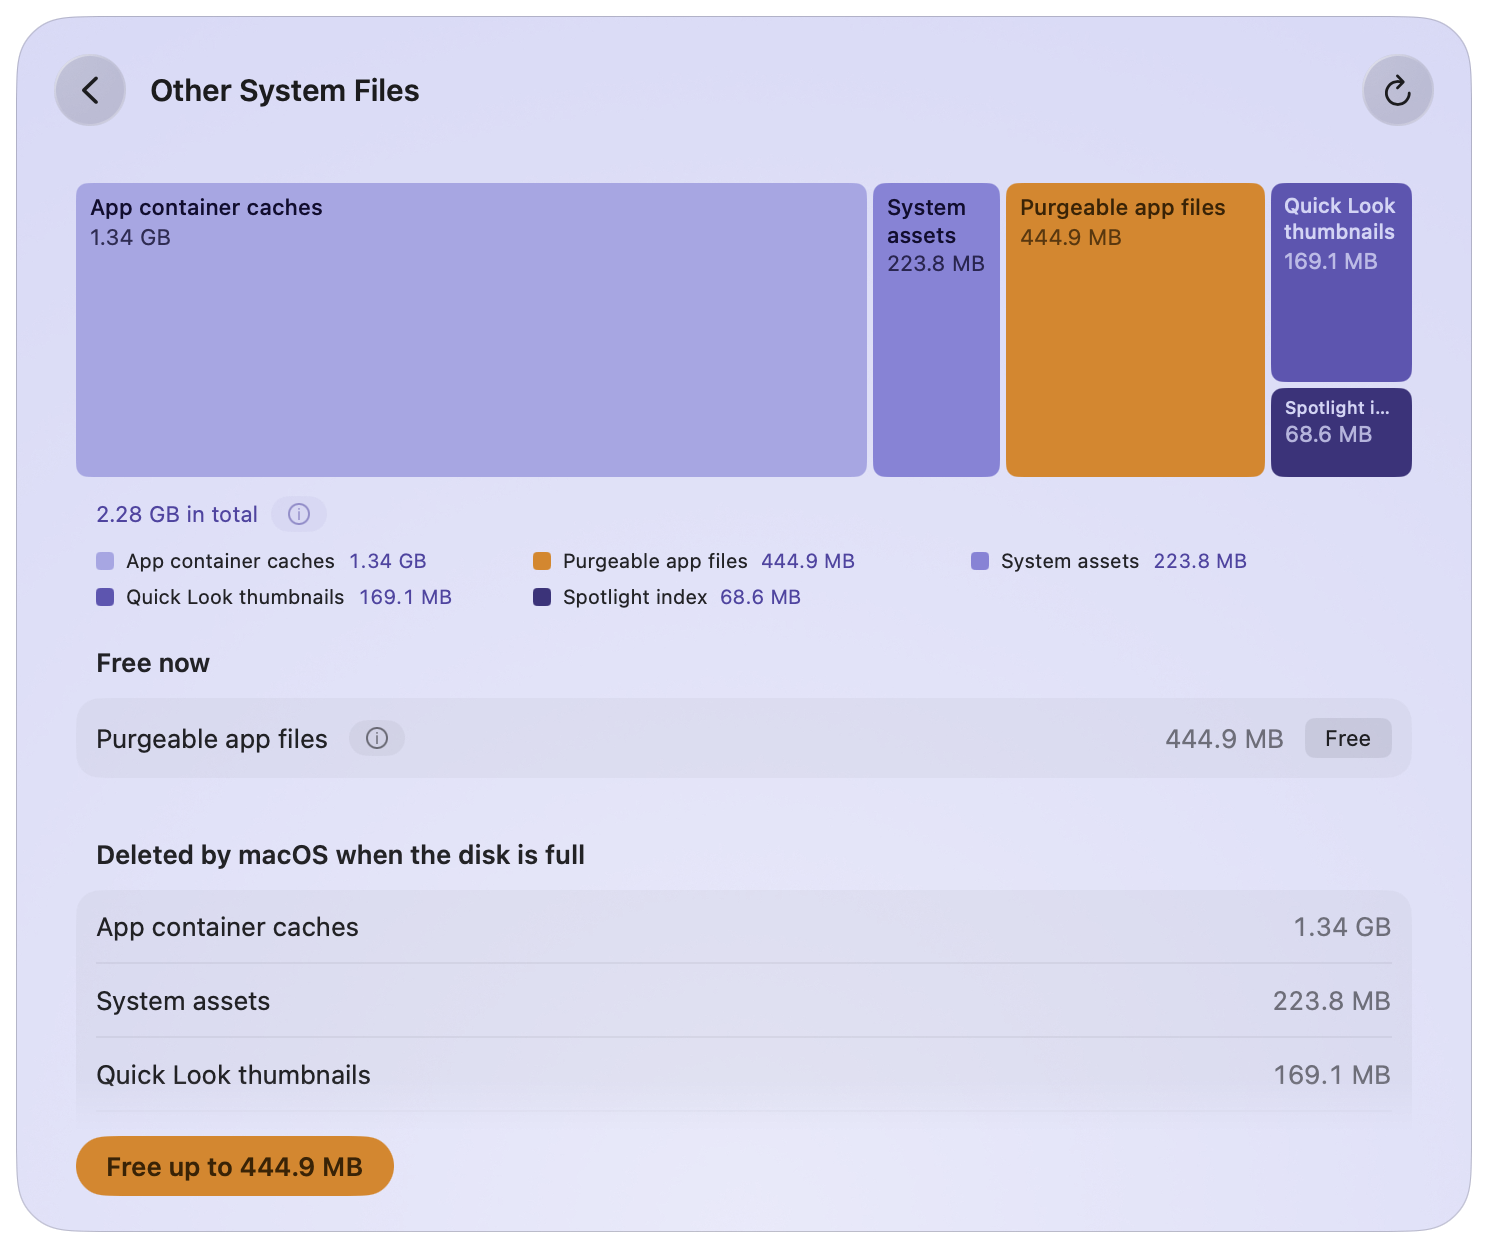Select App container caches treemap block

pos(471,330)
